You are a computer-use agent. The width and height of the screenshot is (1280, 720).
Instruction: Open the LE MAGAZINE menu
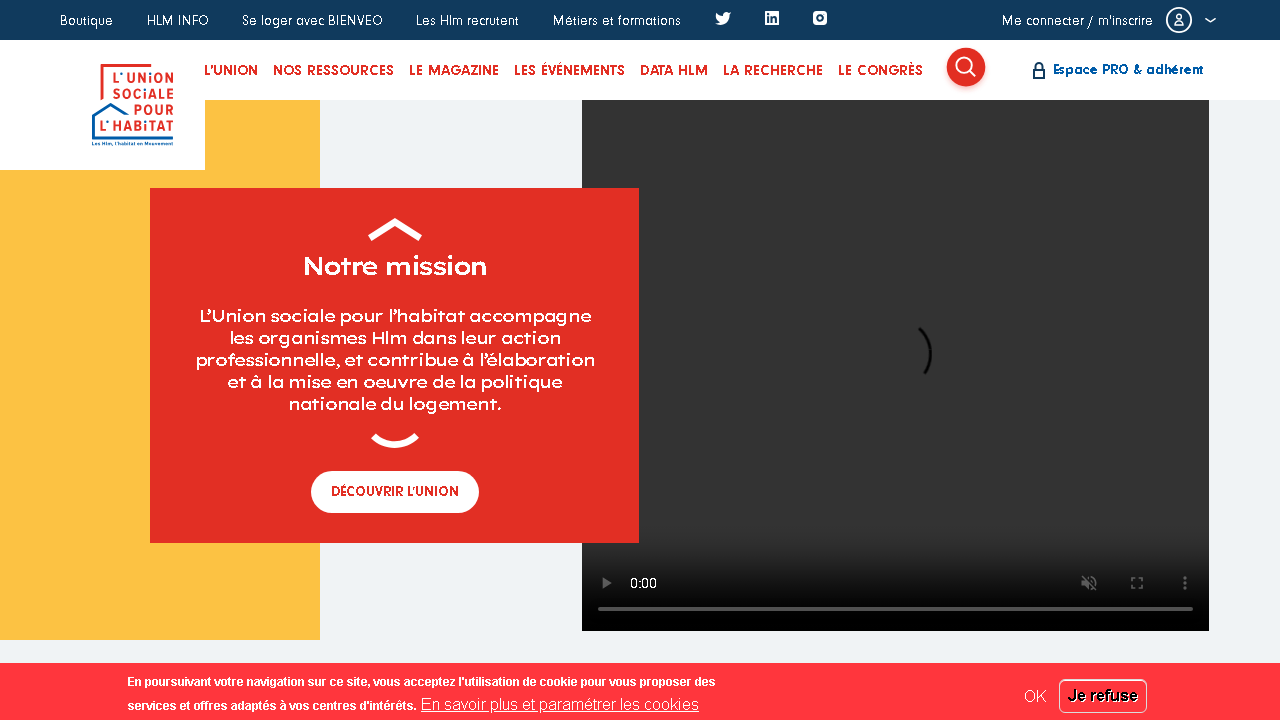[454, 70]
